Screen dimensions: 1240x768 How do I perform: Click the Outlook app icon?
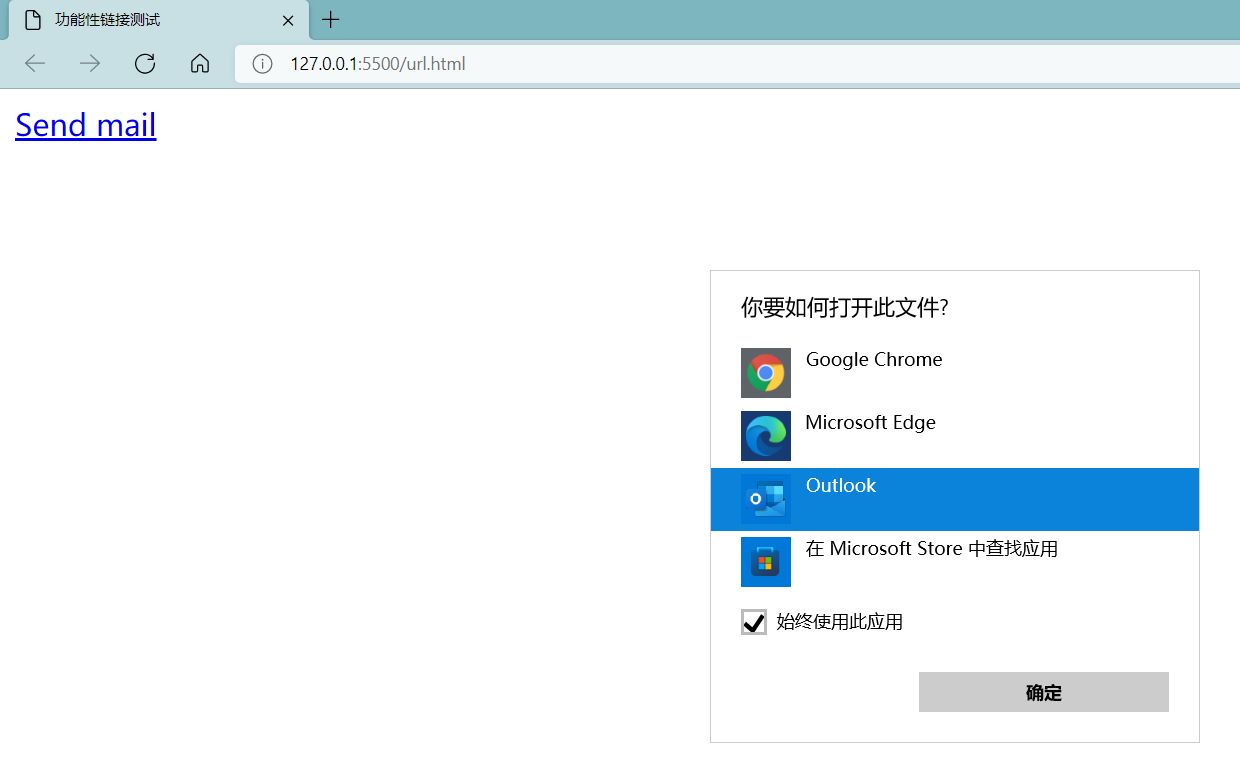coord(766,499)
